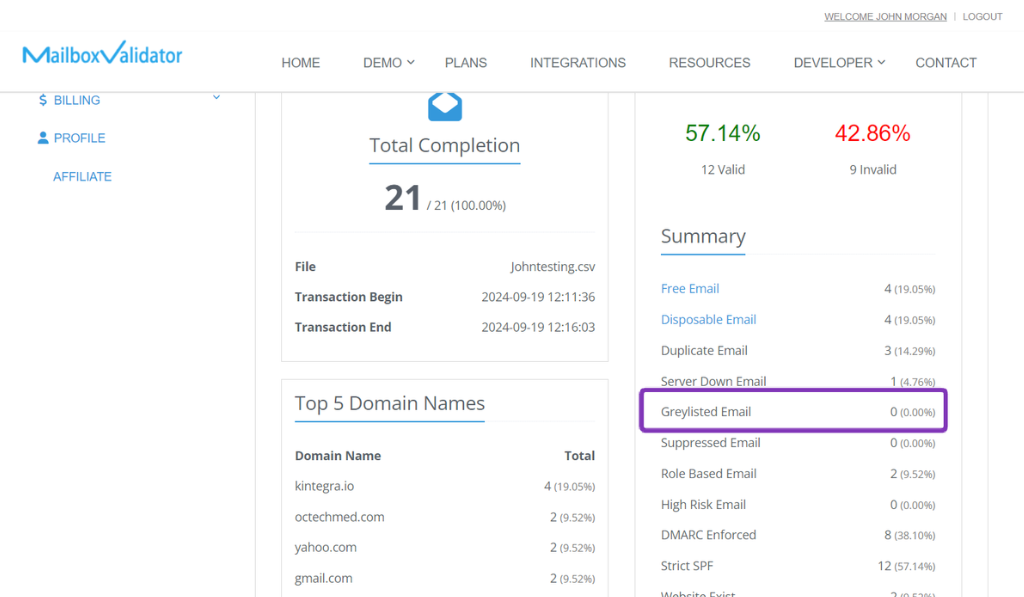Click the Free Email link

pyautogui.click(x=690, y=288)
